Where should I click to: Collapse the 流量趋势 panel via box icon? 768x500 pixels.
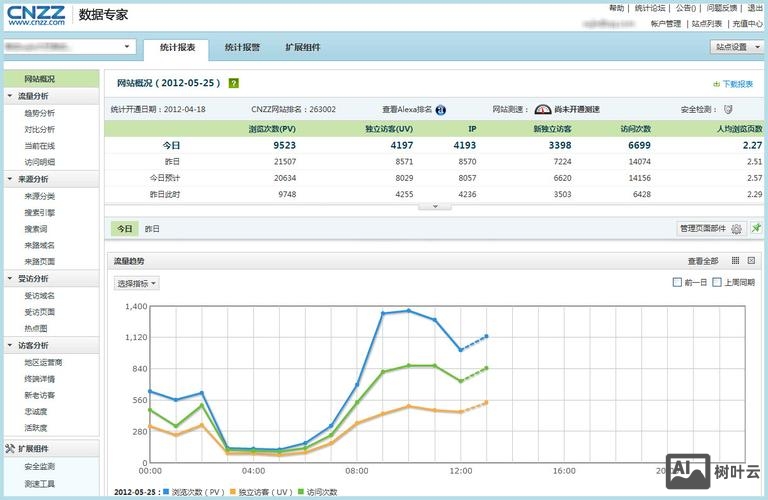click(751, 261)
